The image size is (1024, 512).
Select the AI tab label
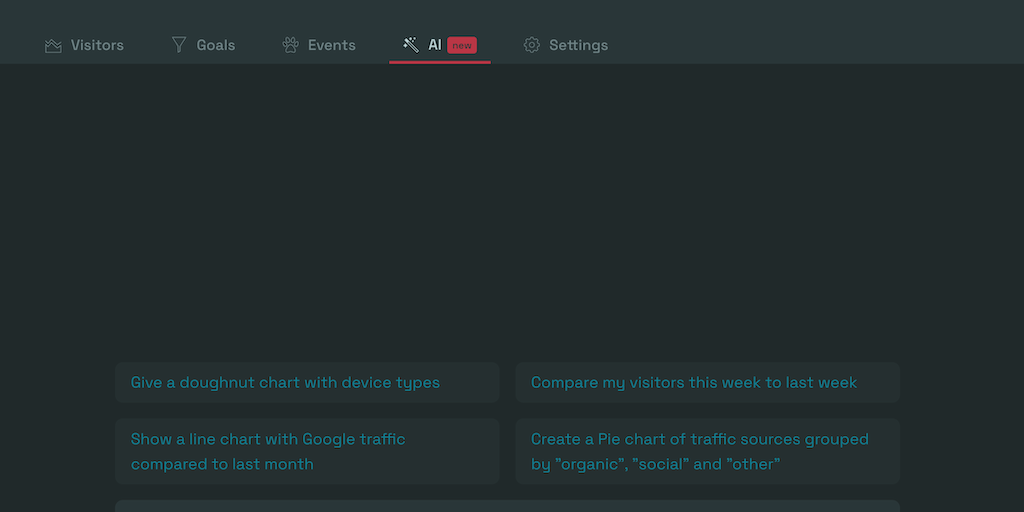435,45
